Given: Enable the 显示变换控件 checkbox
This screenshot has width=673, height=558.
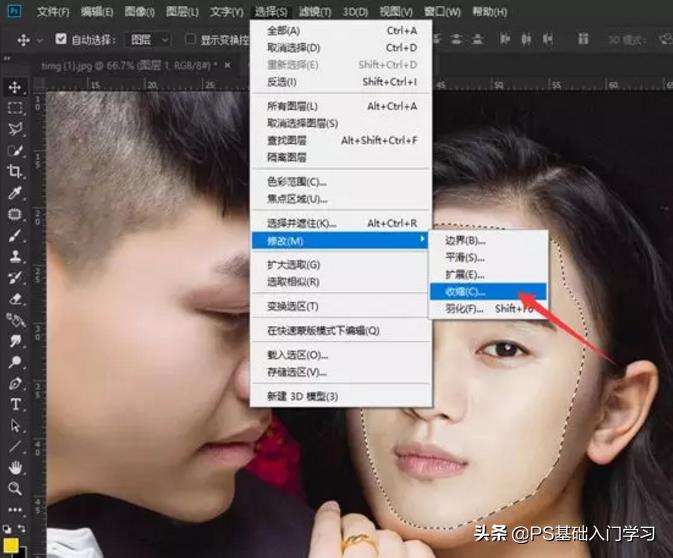Looking at the screenshot, I should pos(191,40).
